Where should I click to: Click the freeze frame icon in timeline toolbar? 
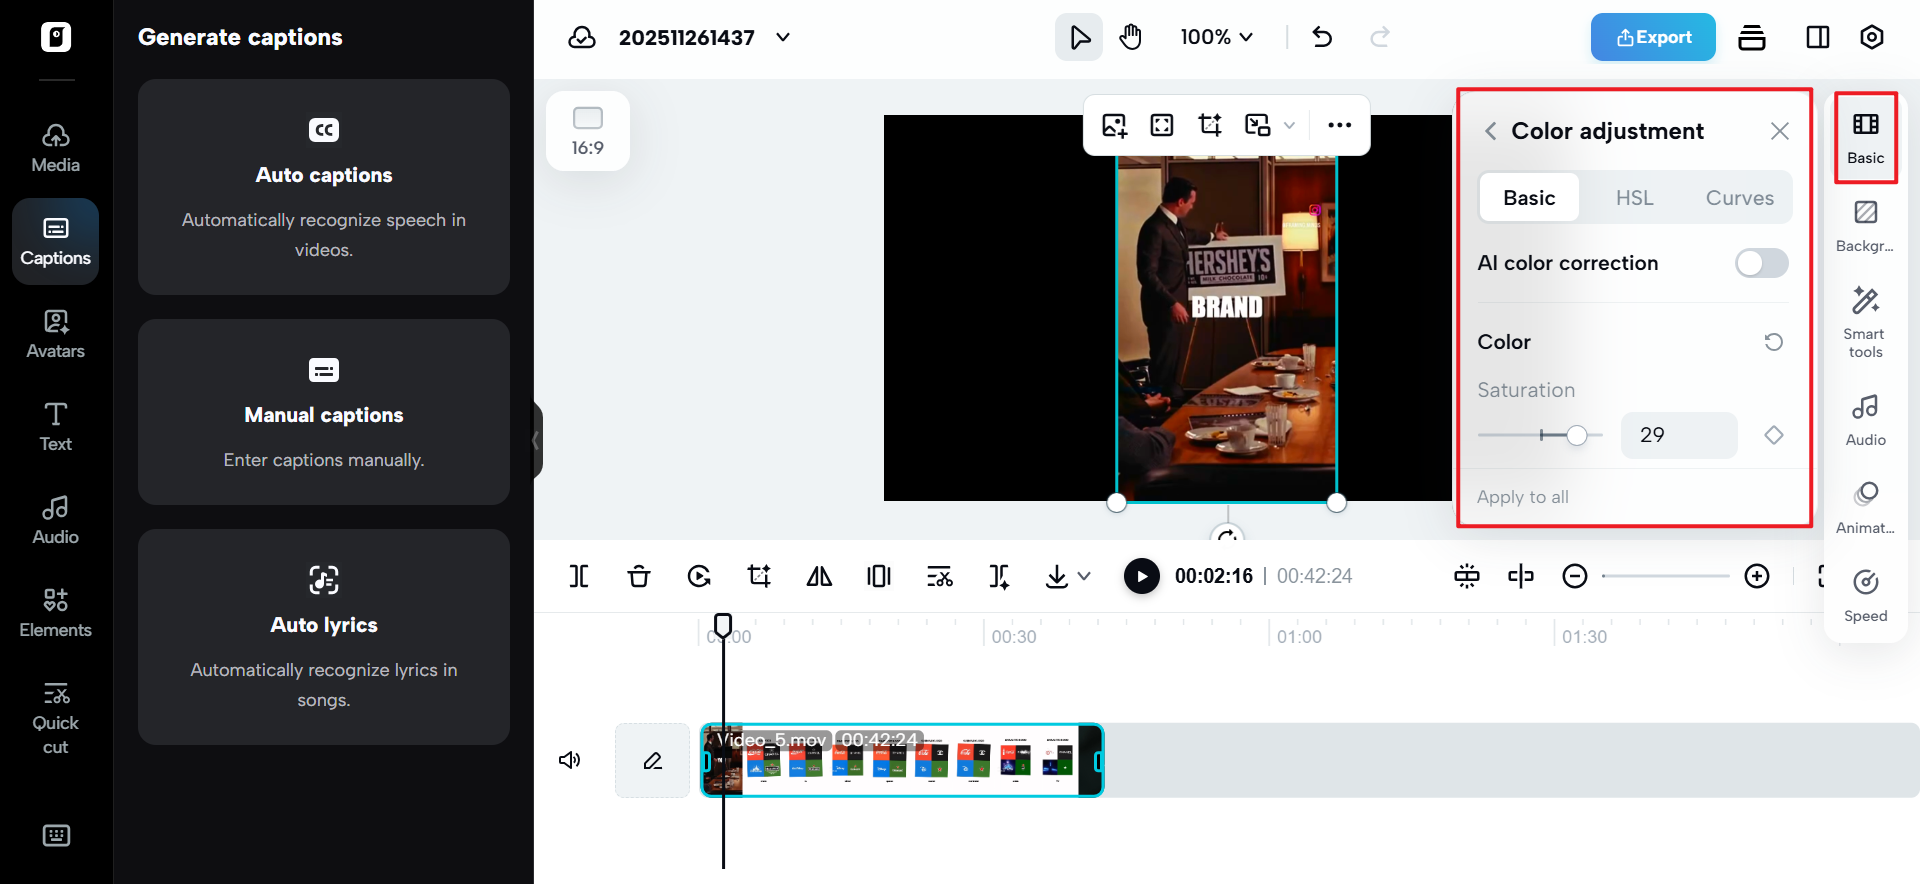[x=879, y=576]
